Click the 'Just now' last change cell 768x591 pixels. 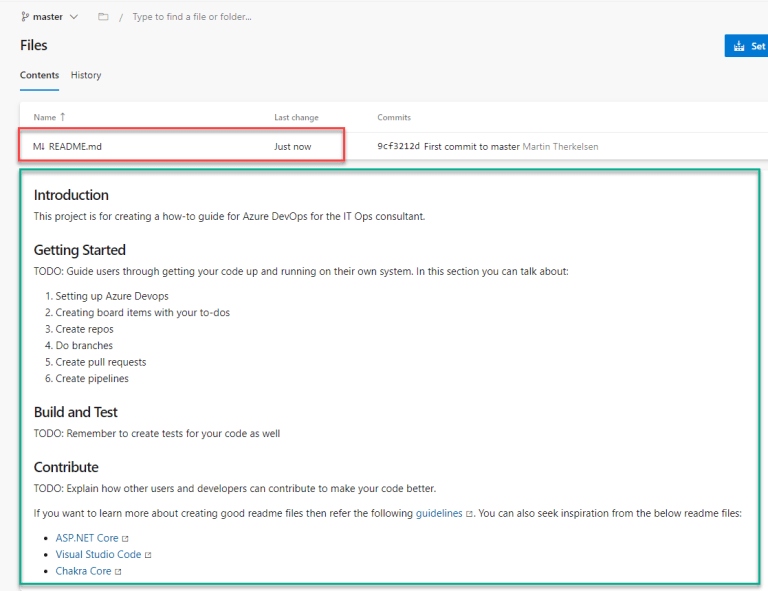tap(292, 146)
